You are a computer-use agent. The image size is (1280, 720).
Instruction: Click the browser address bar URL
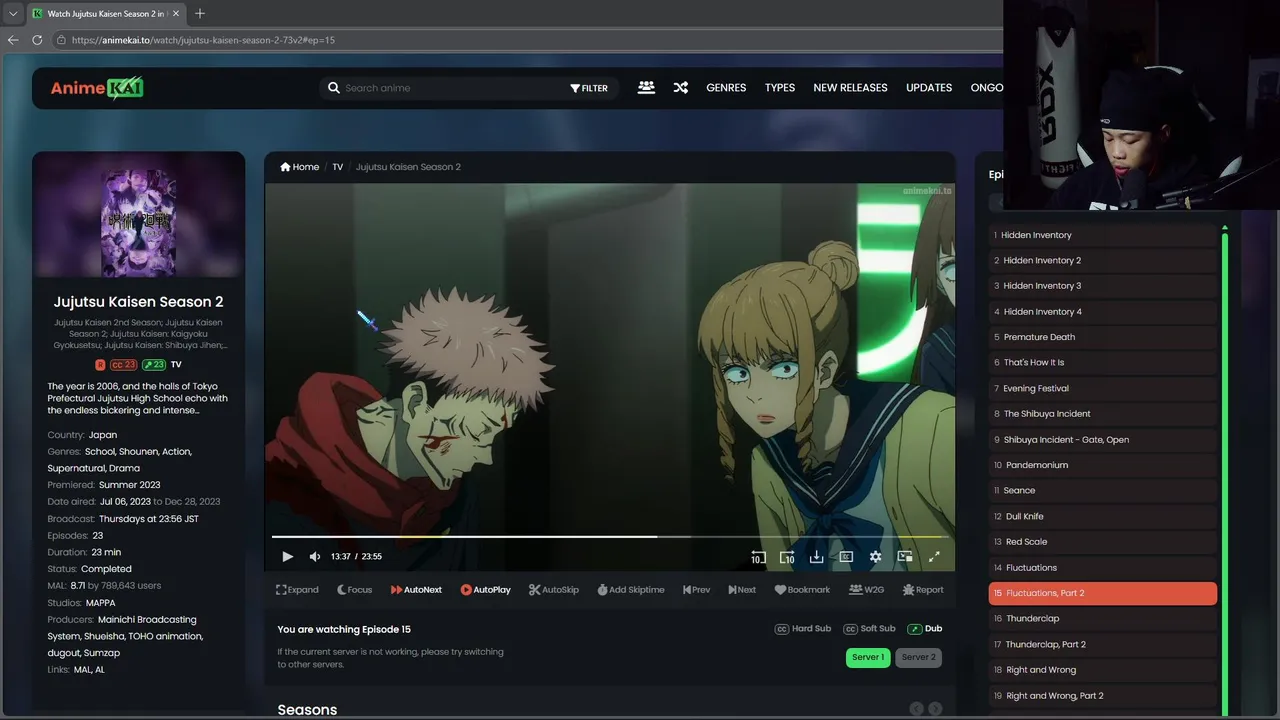pos(203,40)
